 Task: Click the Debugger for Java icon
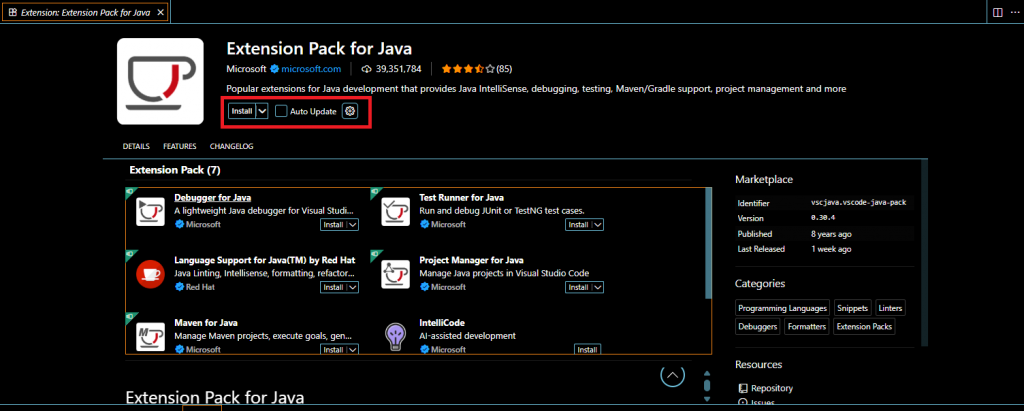coord(150,212)
